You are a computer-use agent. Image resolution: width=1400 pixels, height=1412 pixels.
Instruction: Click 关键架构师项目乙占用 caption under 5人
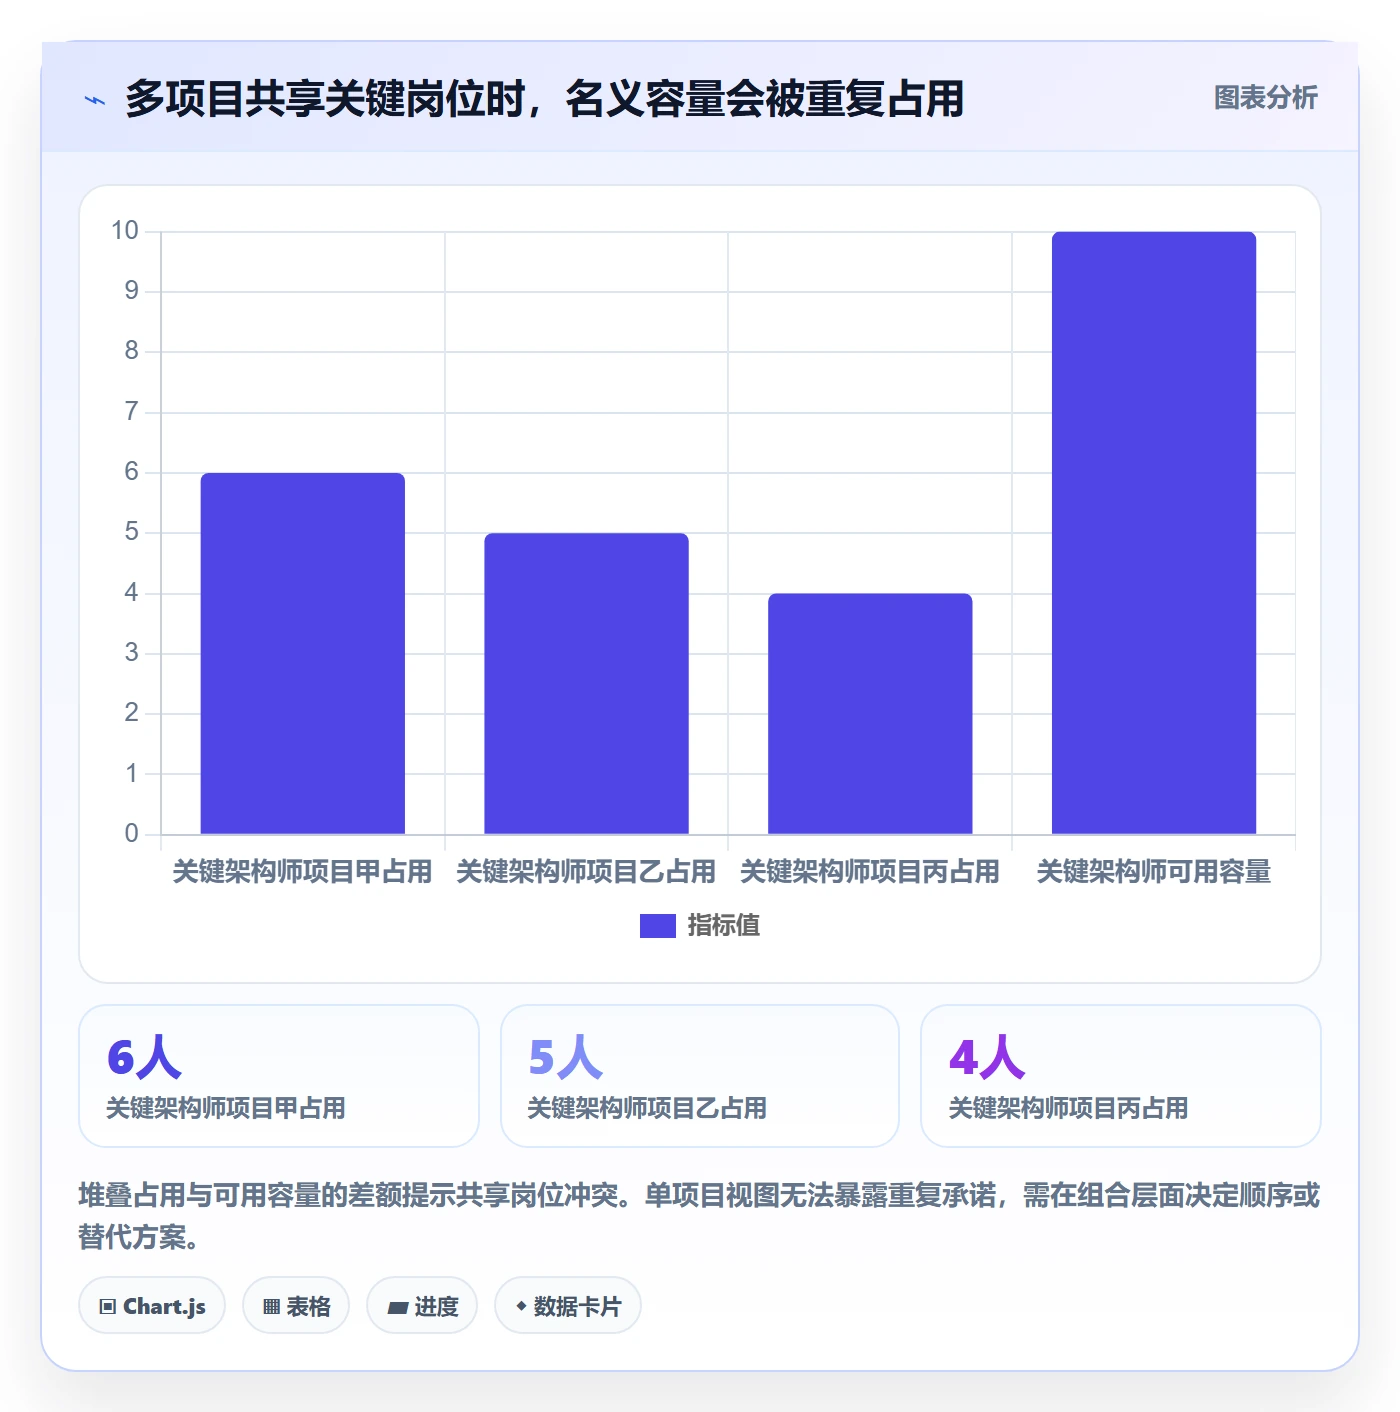click(x=647, y=1108)
